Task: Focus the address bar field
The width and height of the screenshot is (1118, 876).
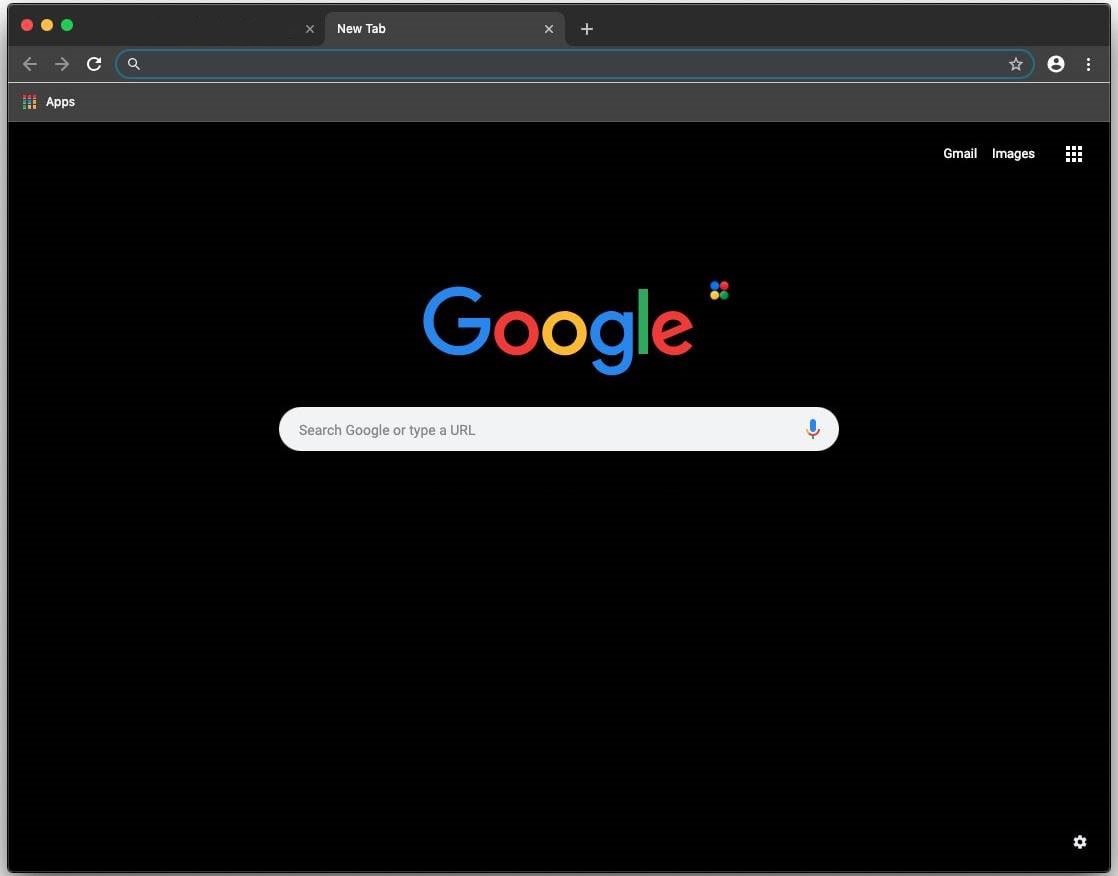Action: [x=575, y=64]
